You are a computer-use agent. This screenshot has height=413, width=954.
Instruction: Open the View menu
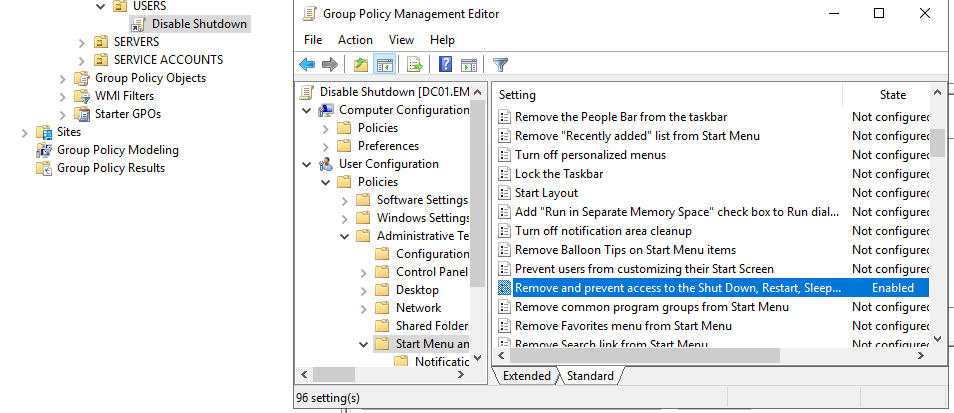point(401,40)
